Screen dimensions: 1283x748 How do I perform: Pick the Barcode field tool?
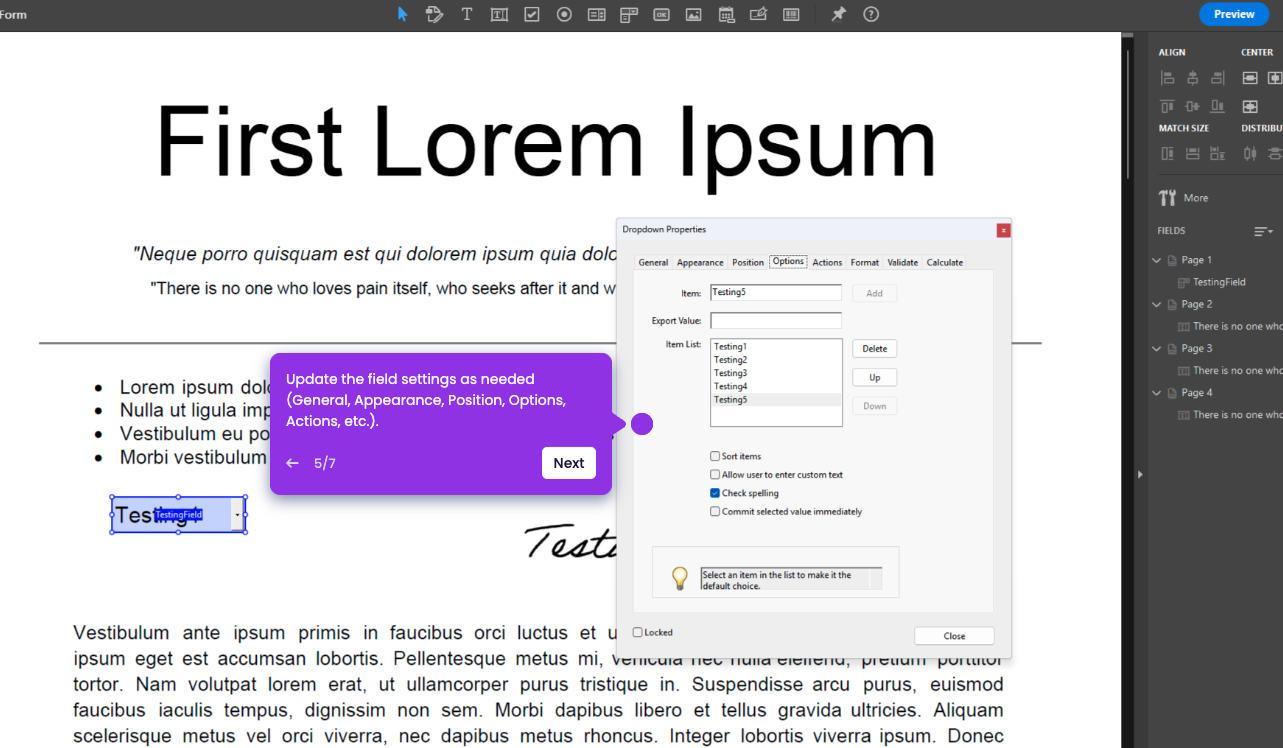[791, 14]
